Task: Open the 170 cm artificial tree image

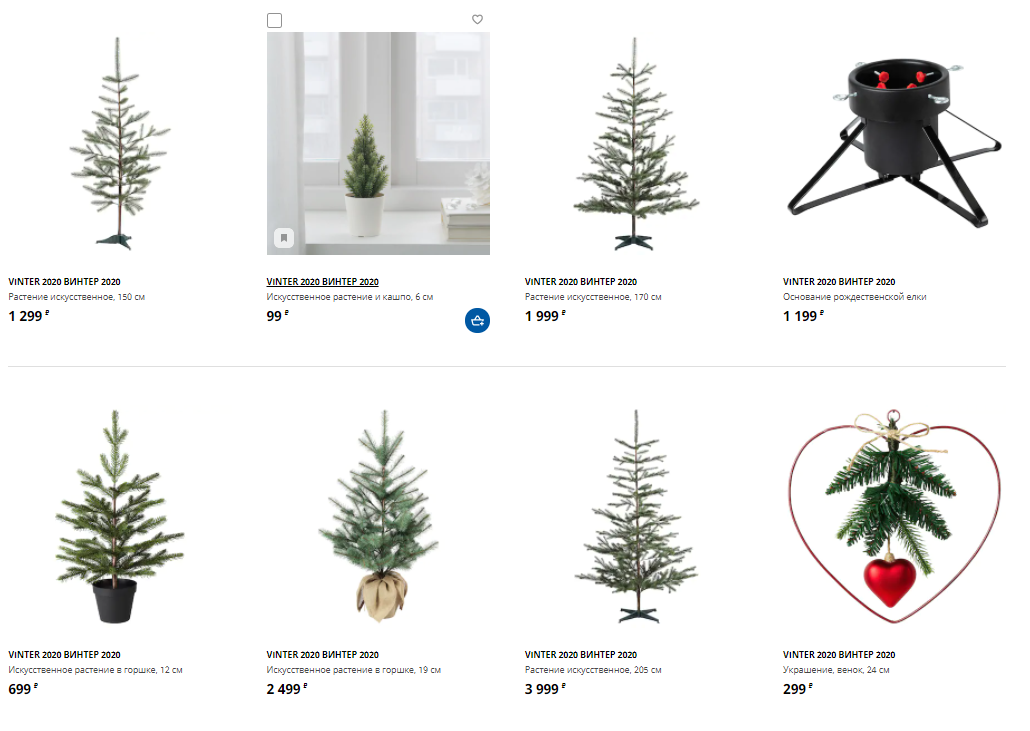Action: (x=636, y=143)
